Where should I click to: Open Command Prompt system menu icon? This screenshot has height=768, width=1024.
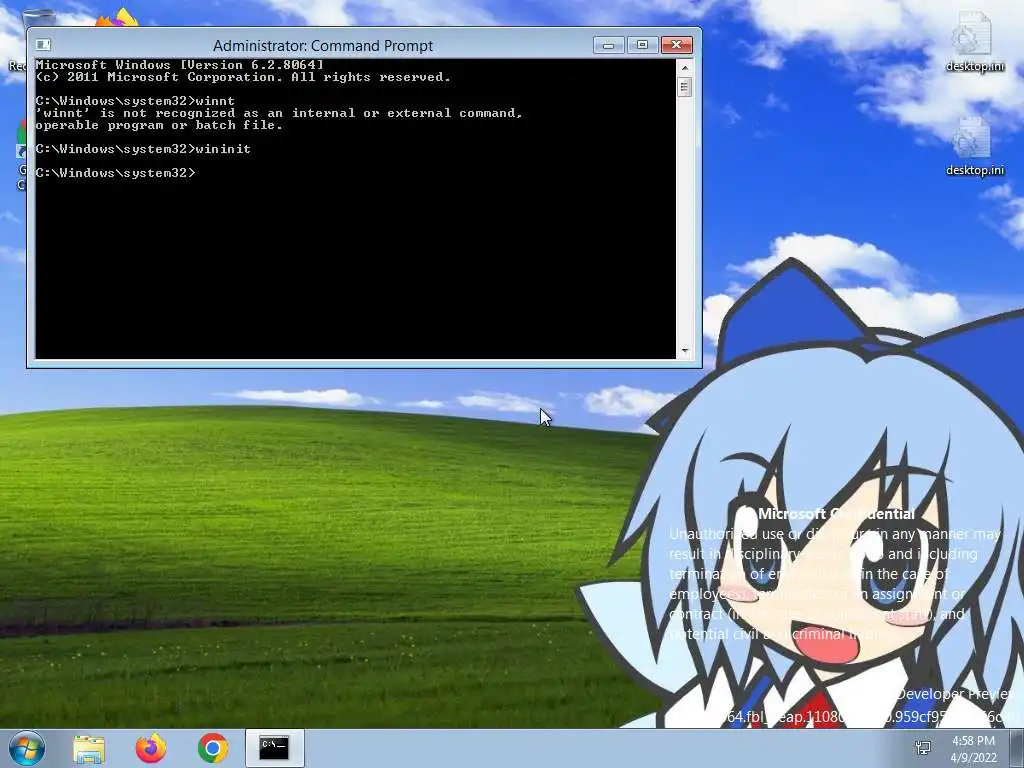[43, 44]
